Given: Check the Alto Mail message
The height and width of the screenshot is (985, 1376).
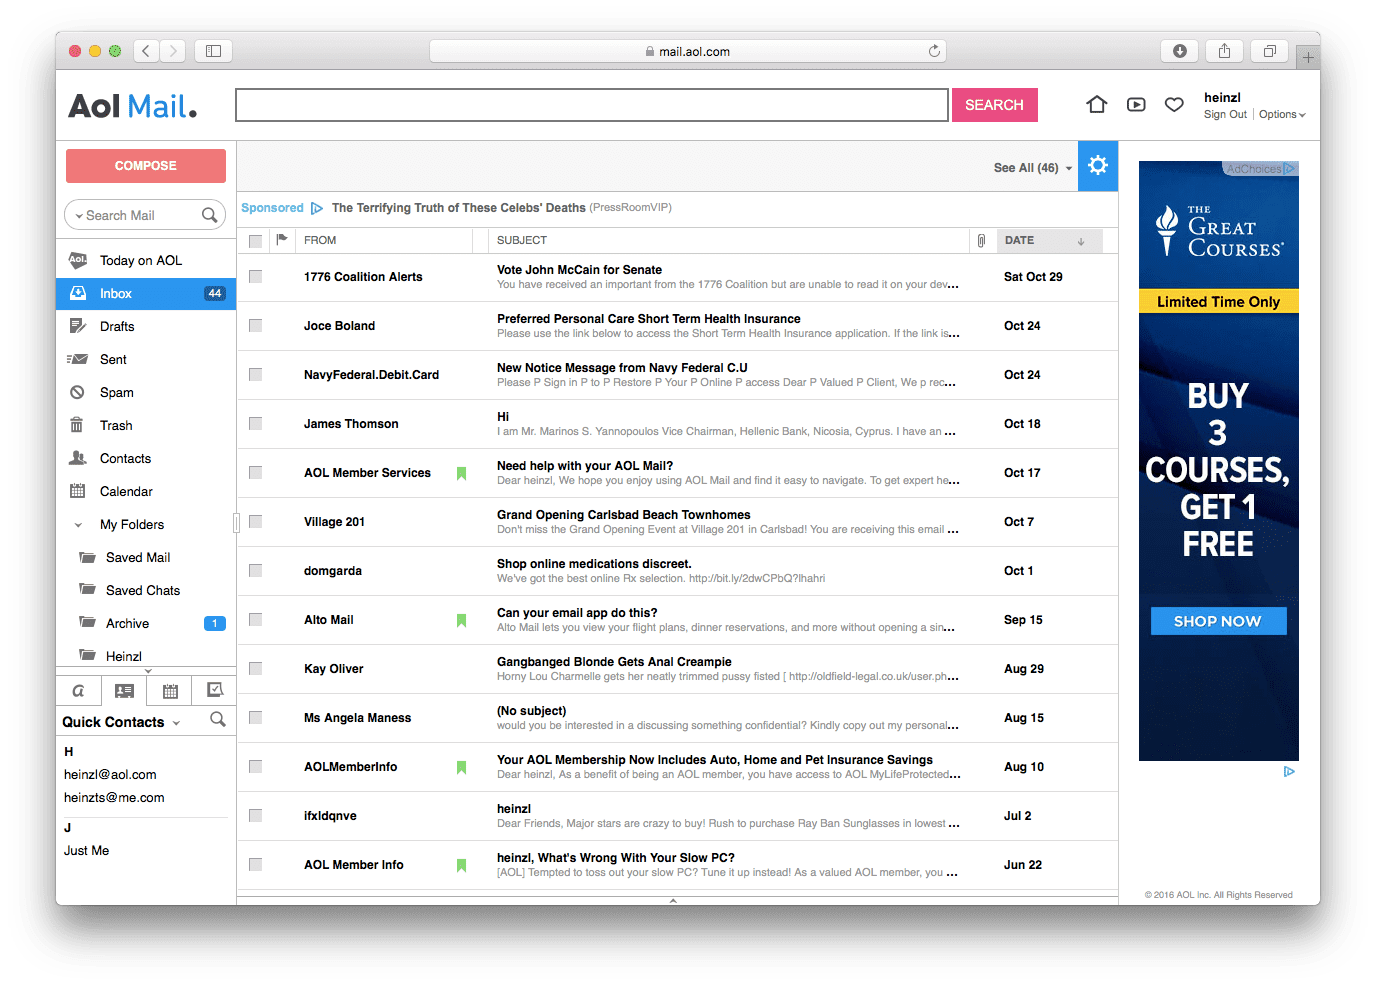Looking at the screenshot, I should (255, 620).
